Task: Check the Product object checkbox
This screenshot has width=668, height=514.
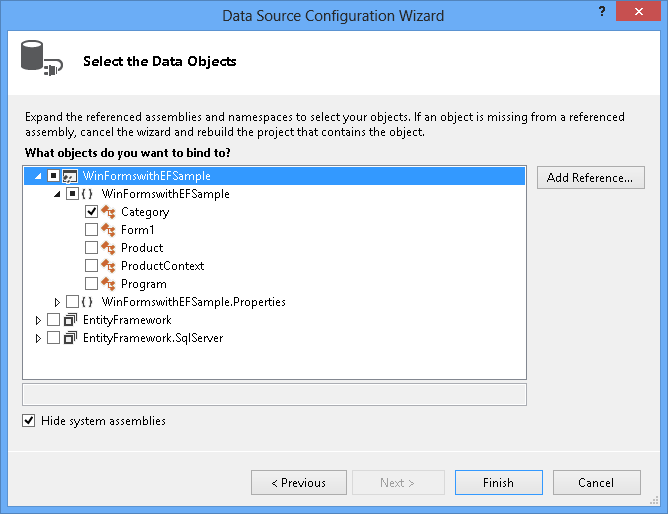Action: (x=91, y=248)
